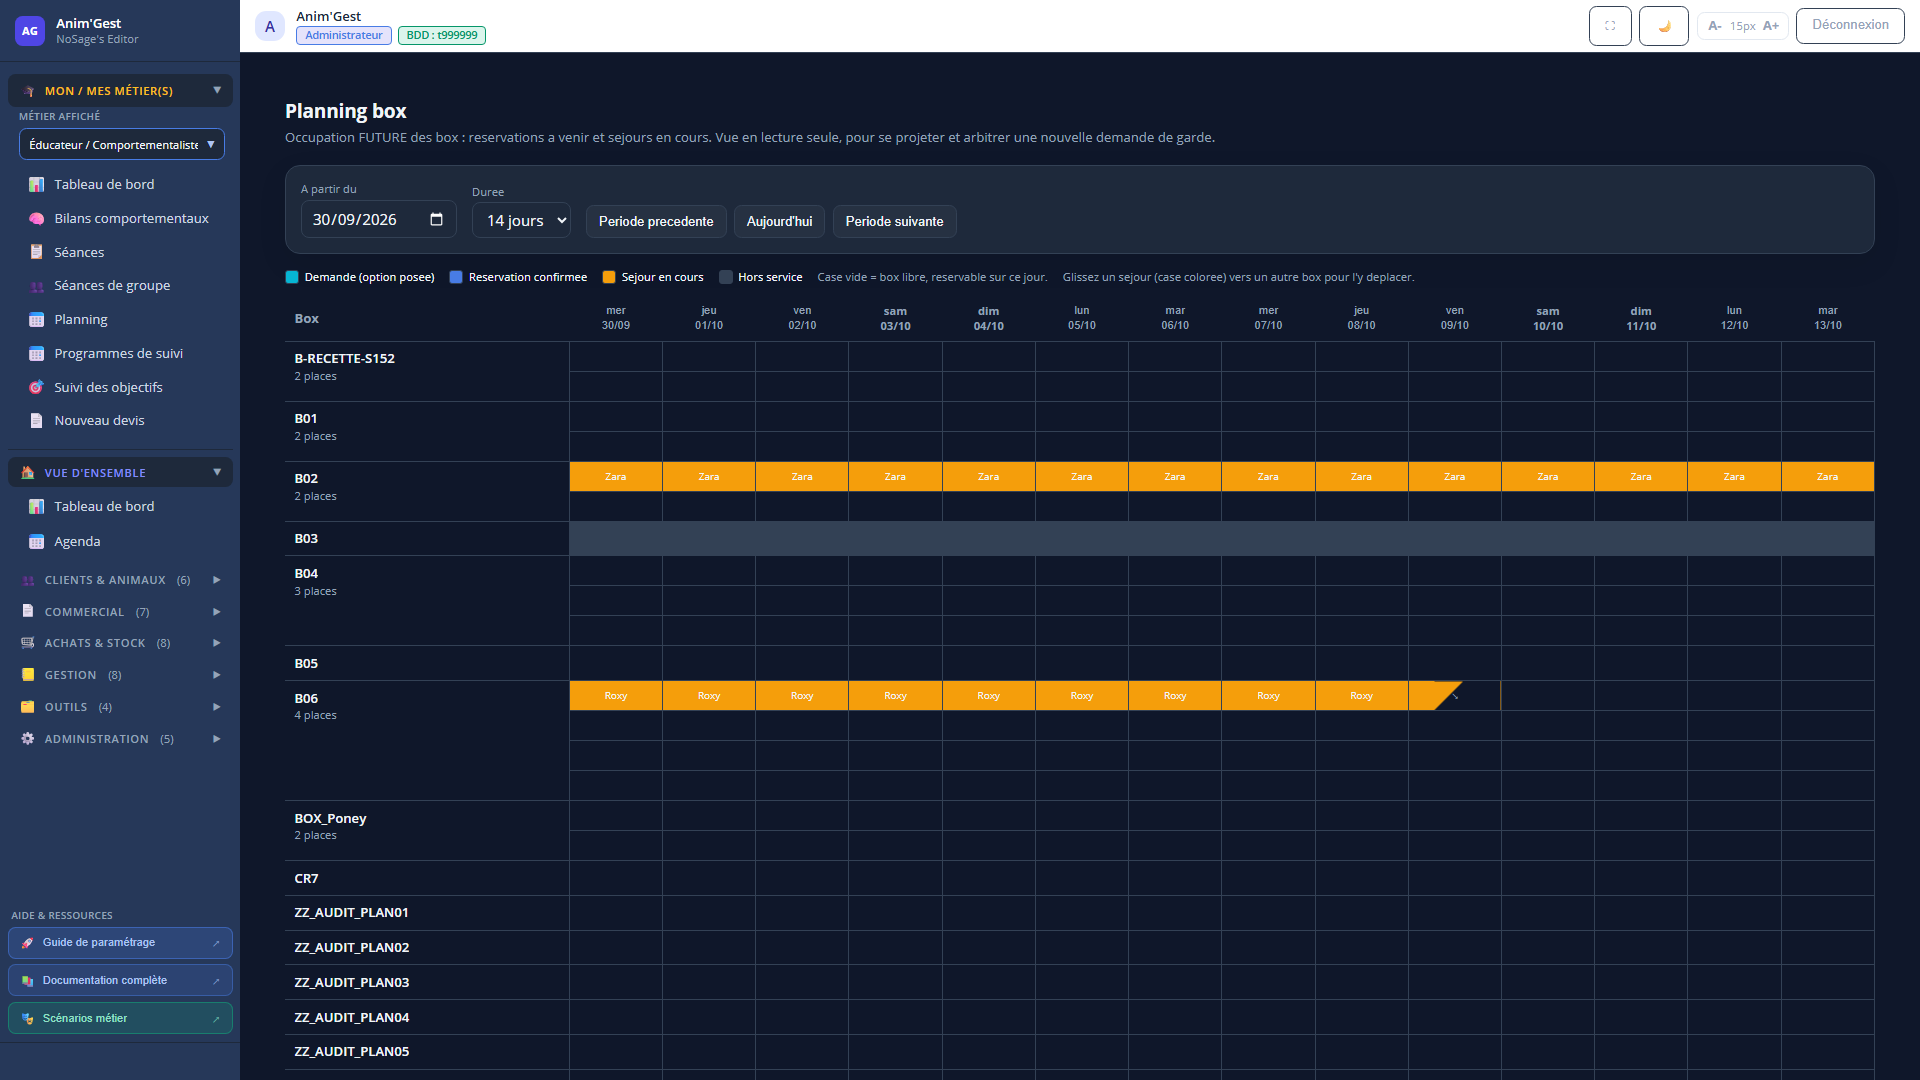Image resolution: width=1920 pixels, height=1080 pixels.
Task: Go to Periode suivante
Action: pos(894,221)
